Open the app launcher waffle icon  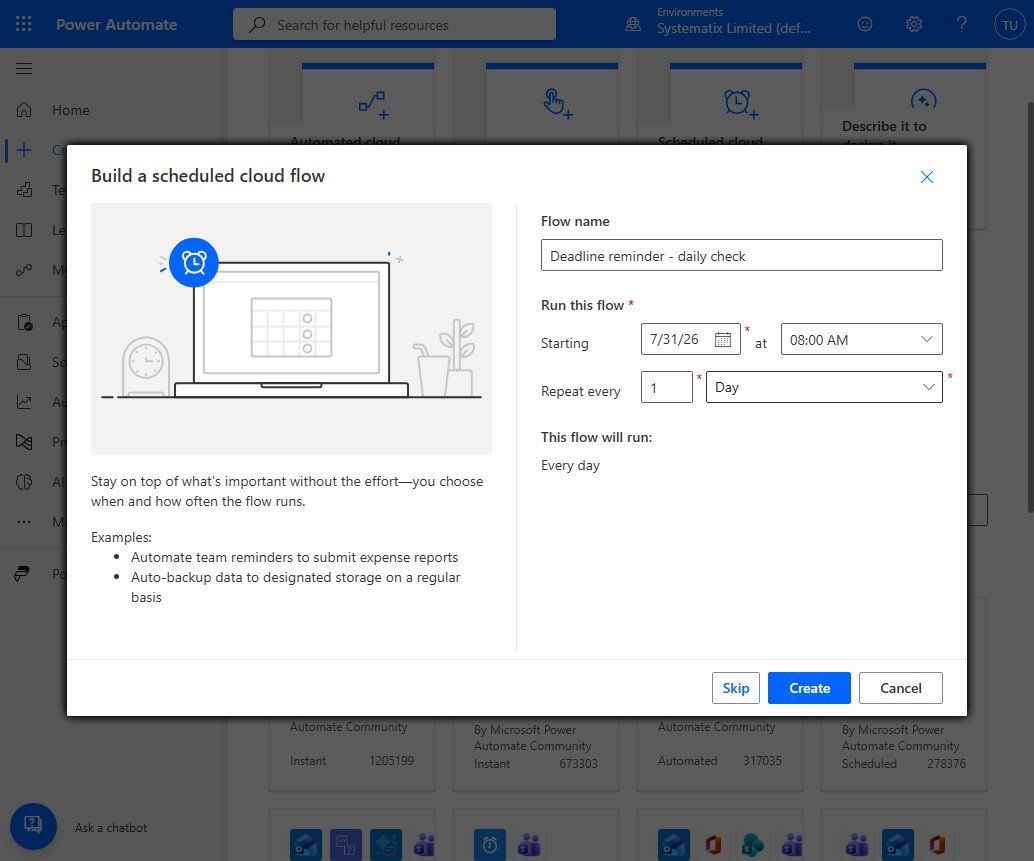(x=24, y=24)
